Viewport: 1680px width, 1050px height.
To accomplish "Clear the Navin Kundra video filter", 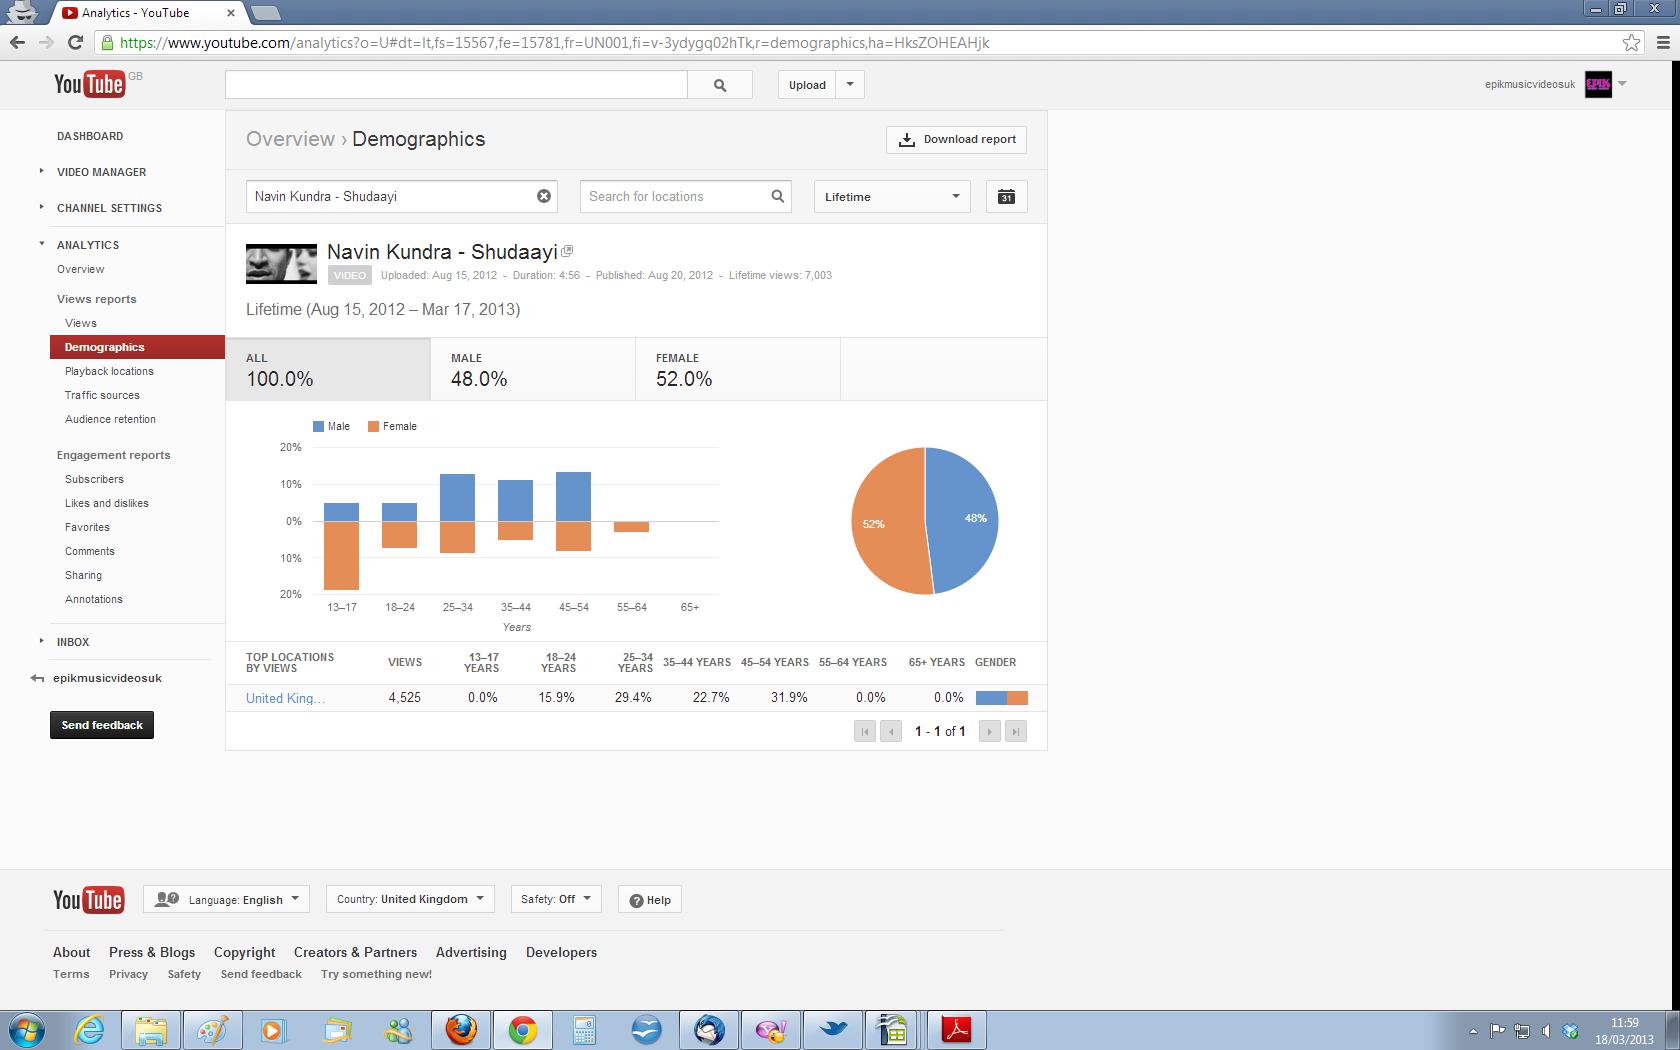I will coord(544,196).
